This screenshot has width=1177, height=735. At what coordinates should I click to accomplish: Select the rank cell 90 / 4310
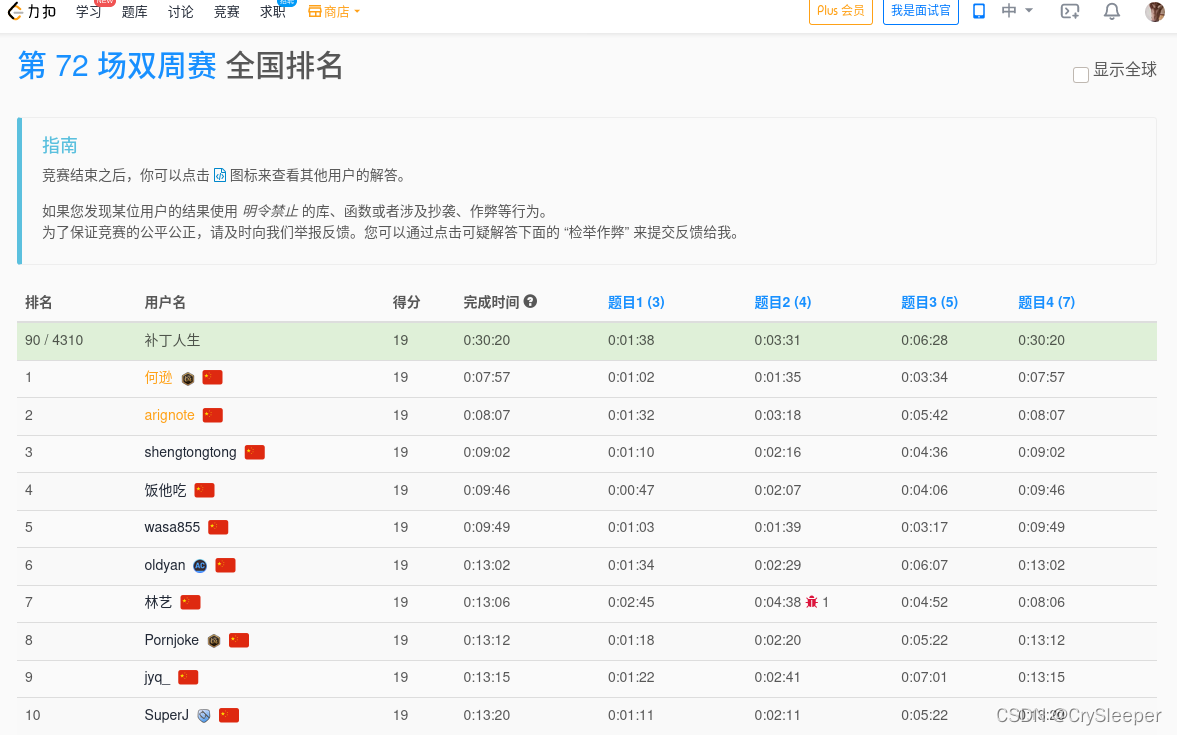pos(54,340)
